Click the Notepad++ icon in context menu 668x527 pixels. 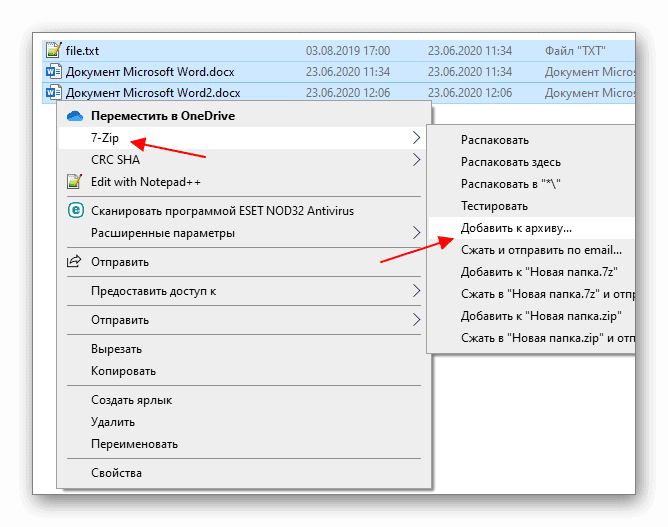pos(75,181)
